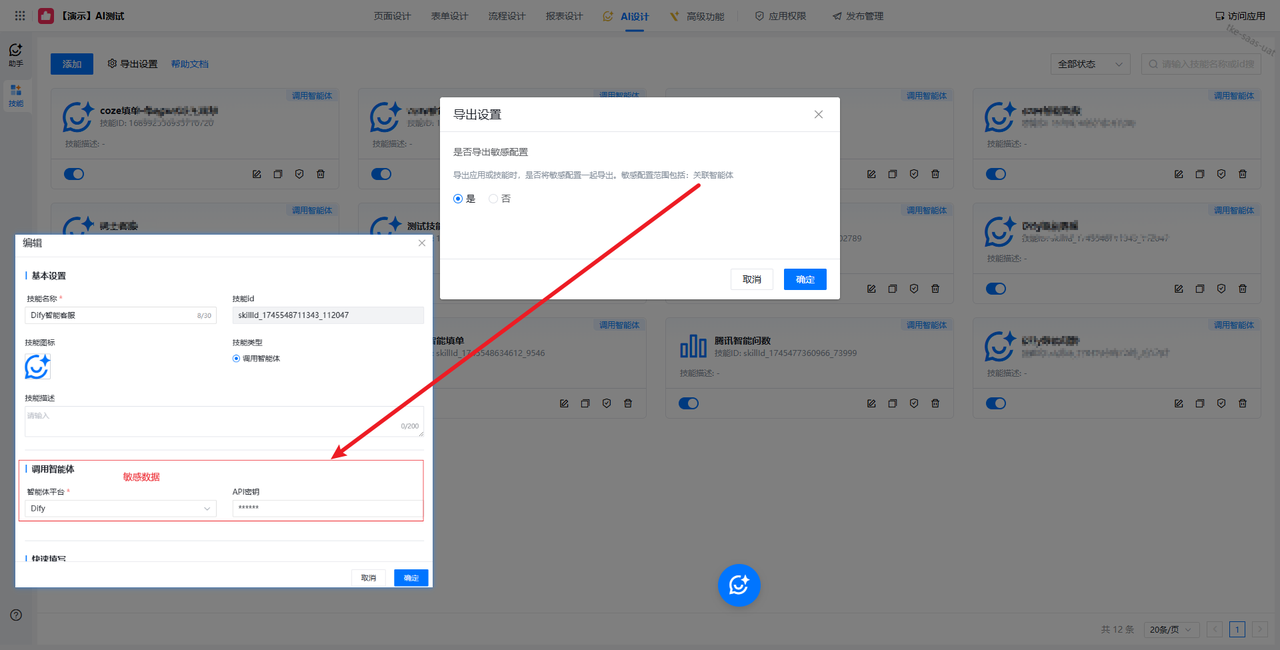Viewport: 1280px width, 650px height.
Task: Open the 全部状态 status filter dropdown
Action: (1090, 64)
